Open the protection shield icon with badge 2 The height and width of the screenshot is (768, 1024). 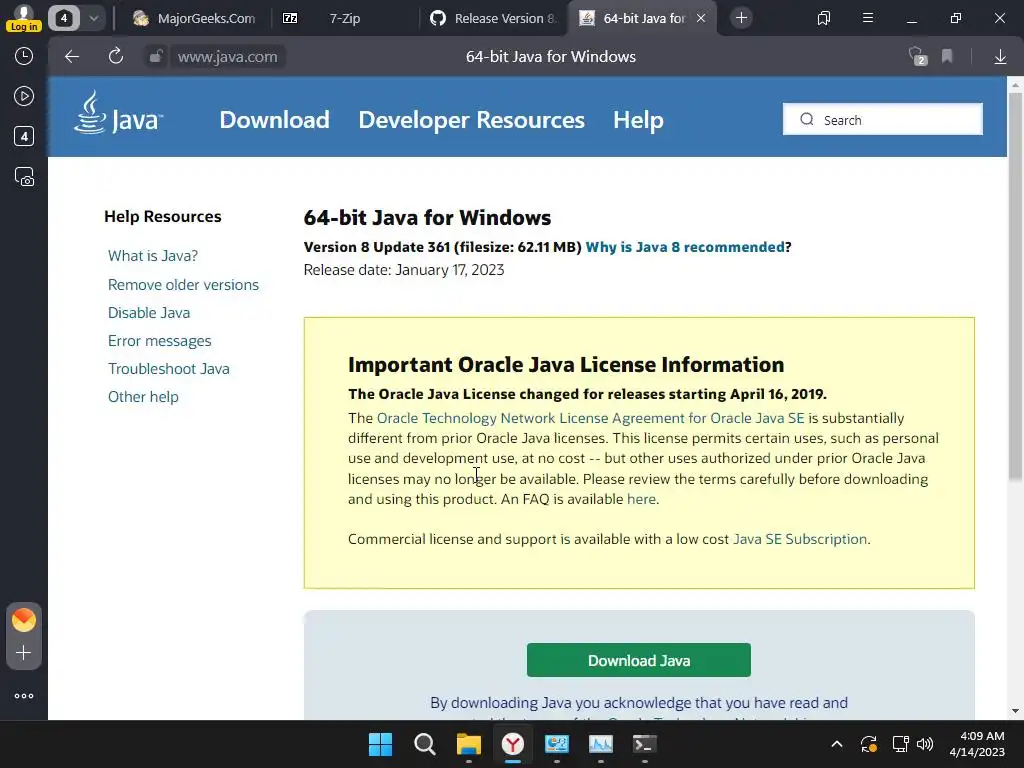918,57
